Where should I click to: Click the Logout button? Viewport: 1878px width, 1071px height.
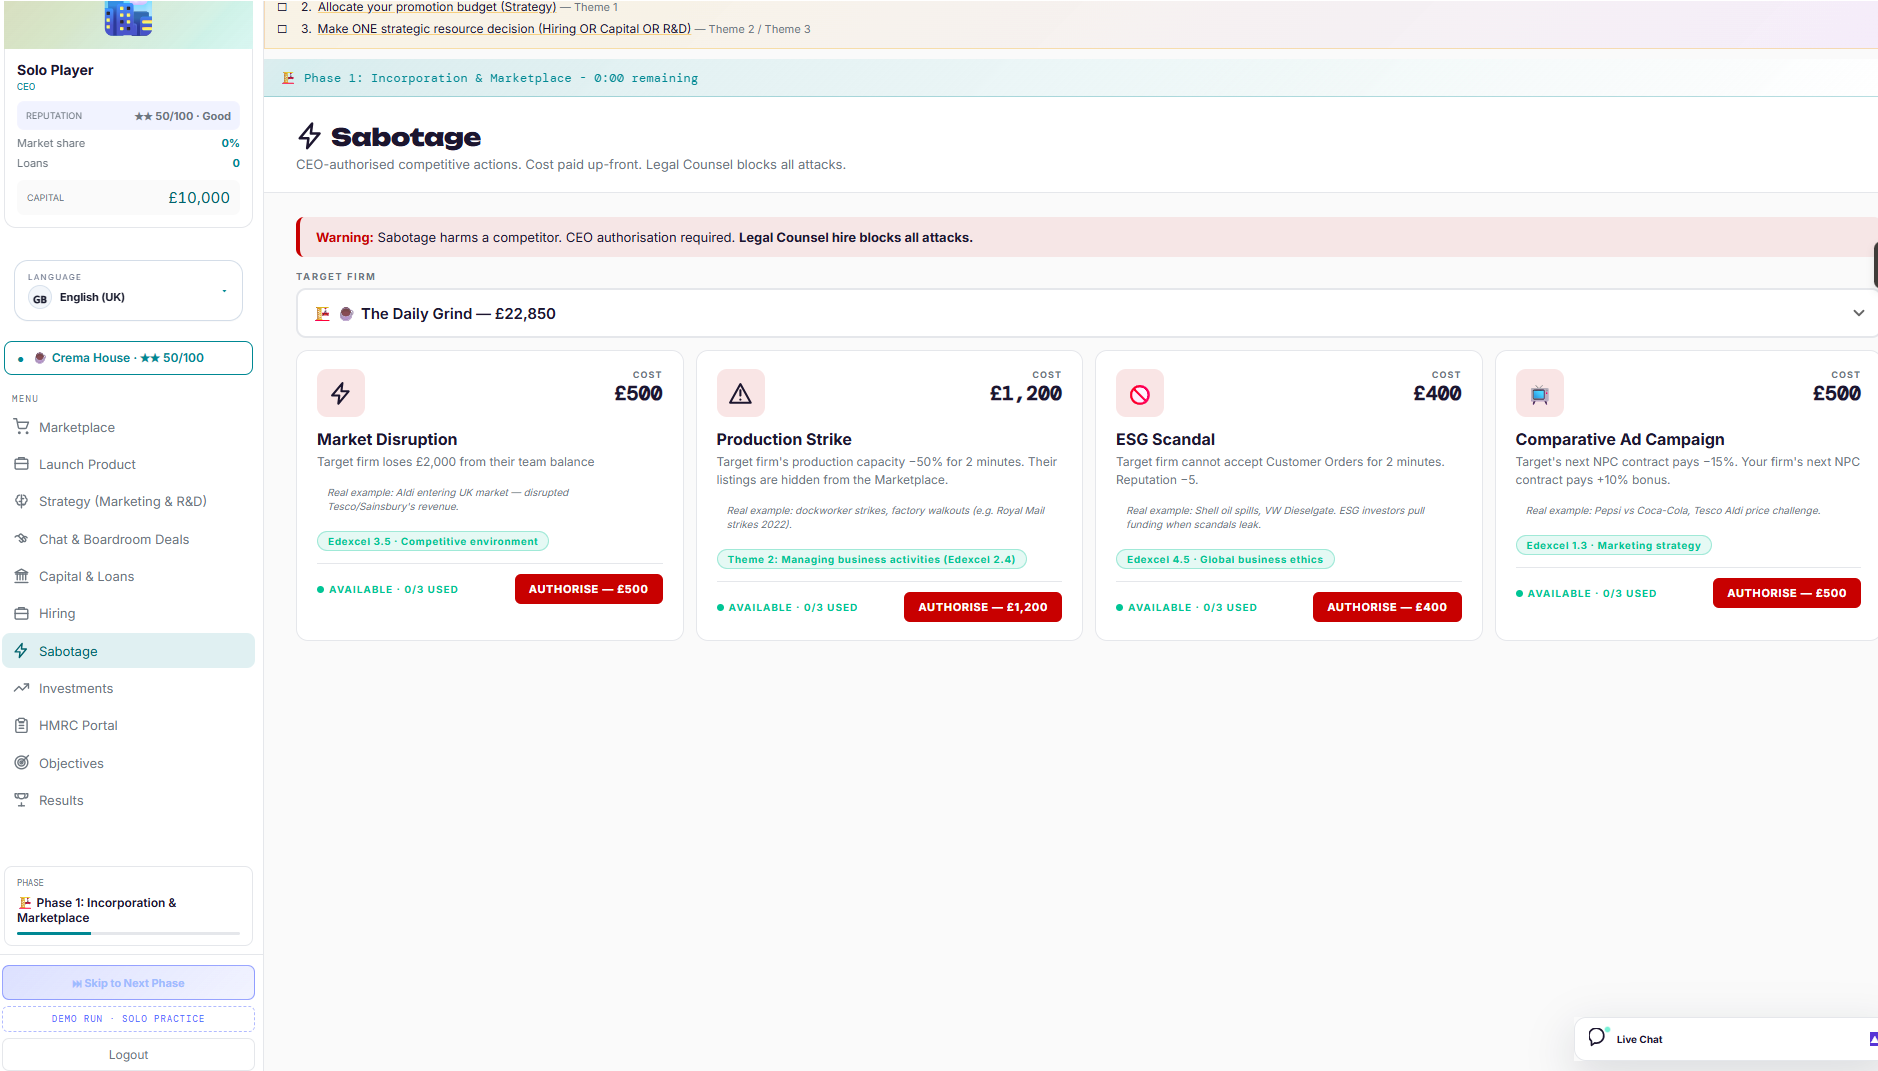(128, 1054)
